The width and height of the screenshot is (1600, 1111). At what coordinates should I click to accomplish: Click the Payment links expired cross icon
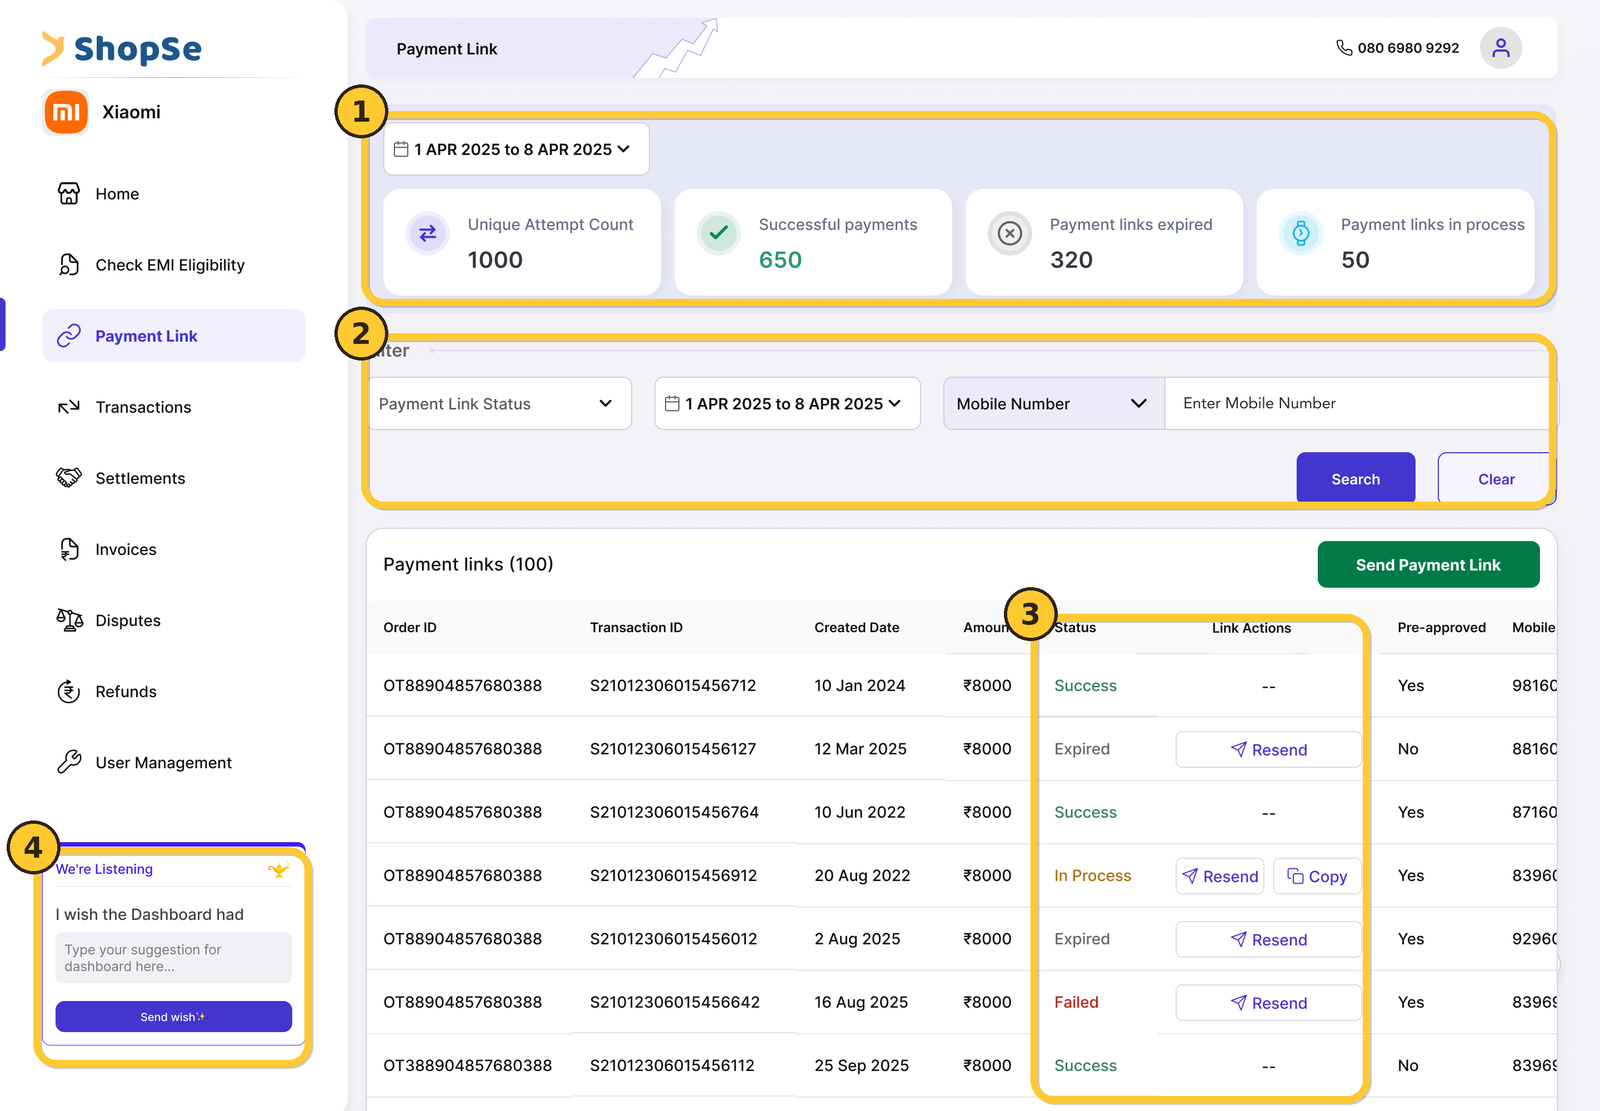(1010, 233)
